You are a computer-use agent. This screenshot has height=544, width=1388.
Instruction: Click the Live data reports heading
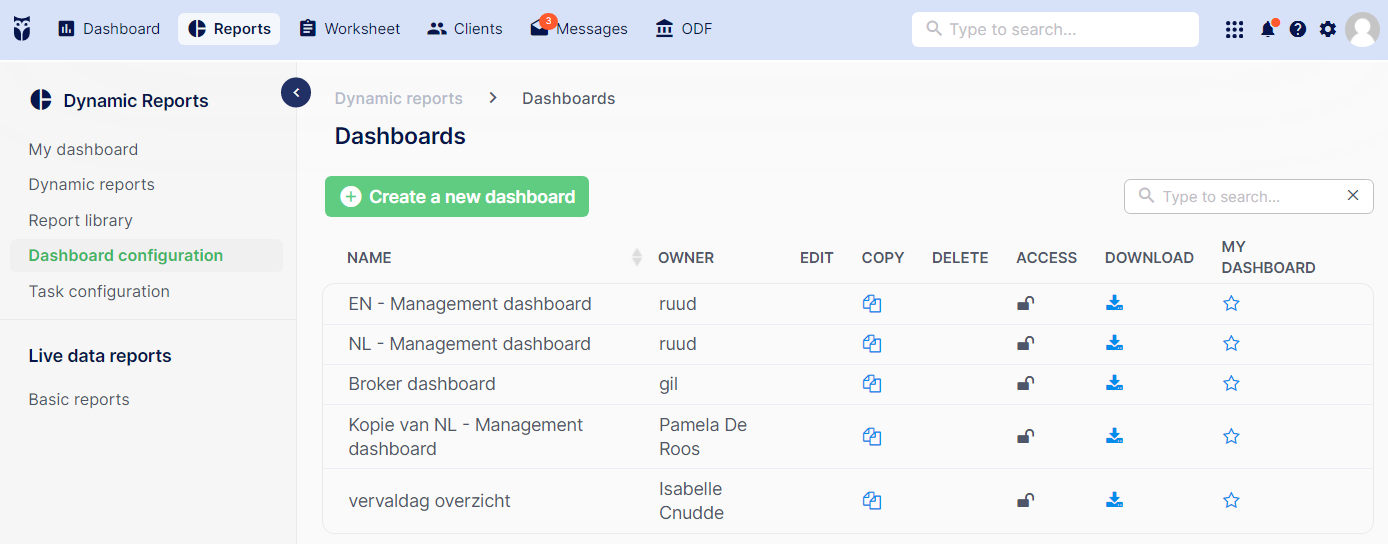click(100, 356)
